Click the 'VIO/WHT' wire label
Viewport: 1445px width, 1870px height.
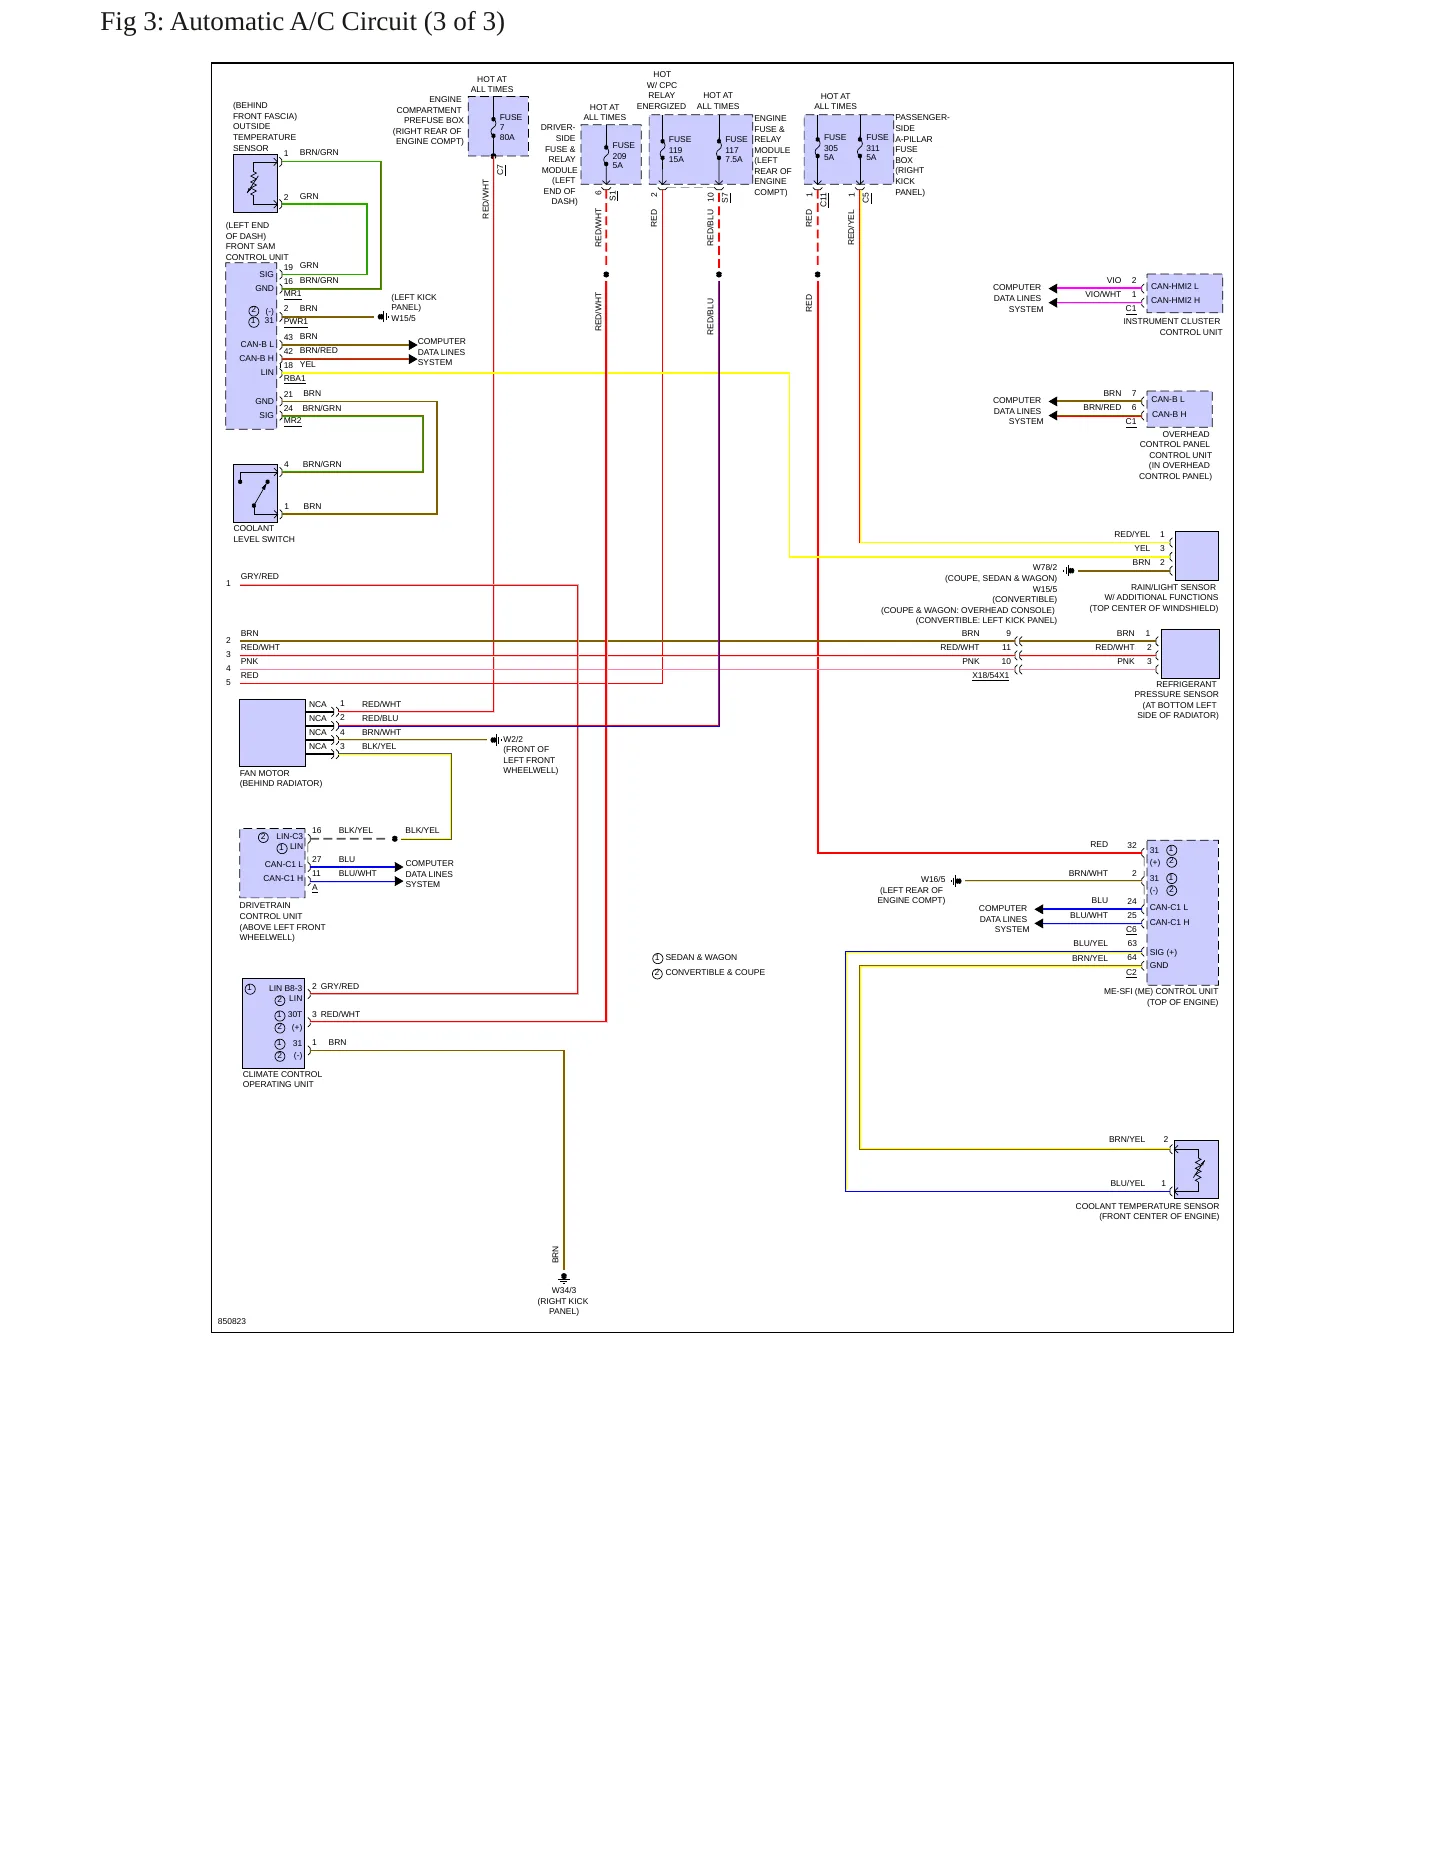[1103, 294]
